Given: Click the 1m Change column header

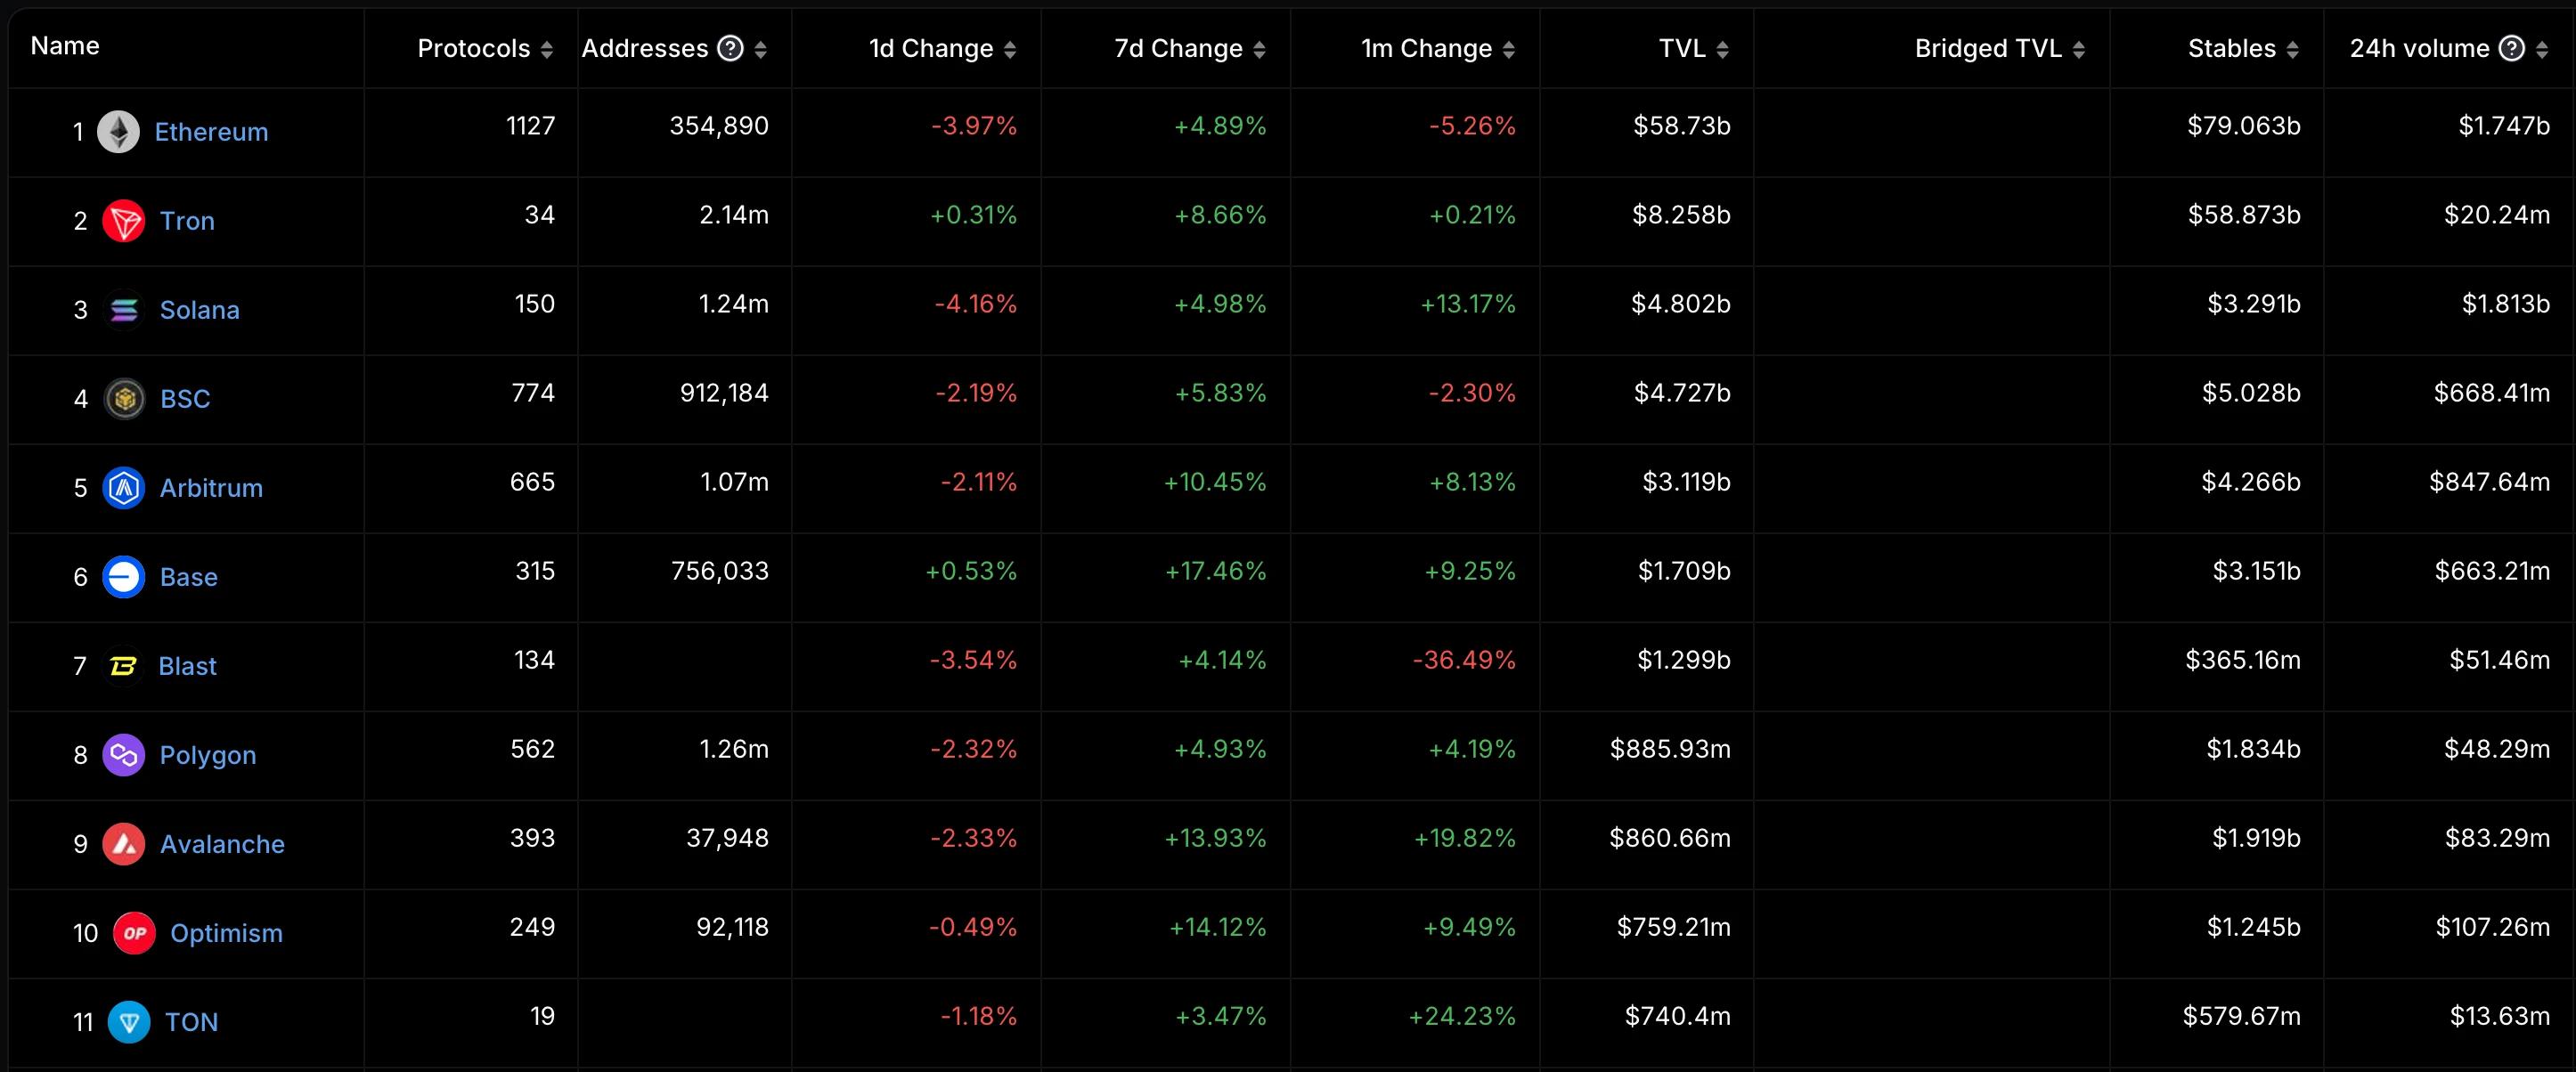Looking at the screenshot, I should pyautogui.click(x=1426, y=48).
